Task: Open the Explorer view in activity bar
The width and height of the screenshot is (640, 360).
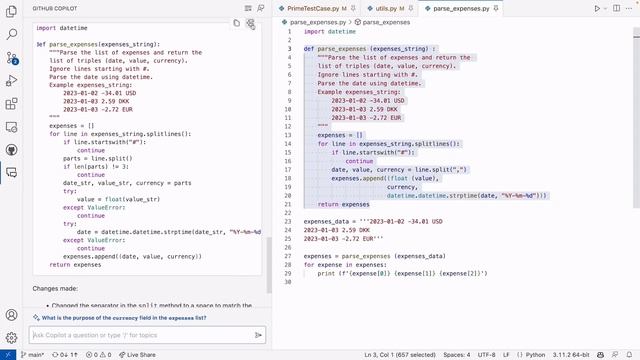Action: (11, 11)
